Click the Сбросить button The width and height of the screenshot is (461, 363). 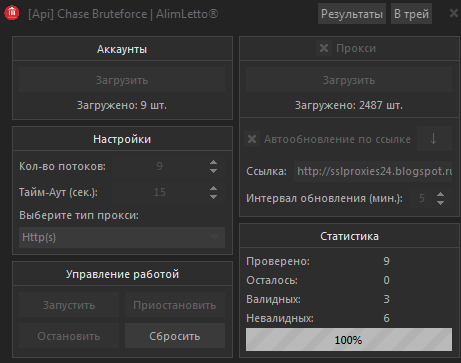pos(175,336)
